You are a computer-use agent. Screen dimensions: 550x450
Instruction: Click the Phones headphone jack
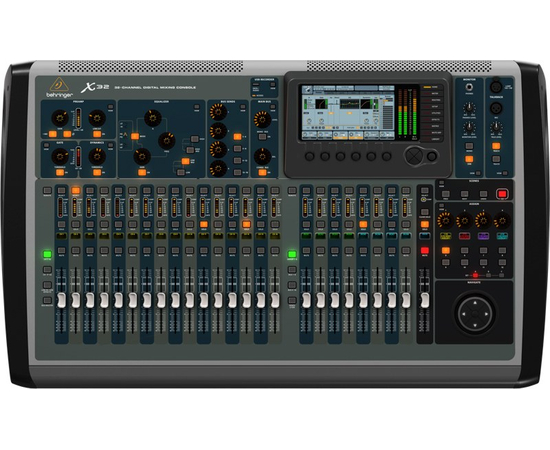(469, 87)
